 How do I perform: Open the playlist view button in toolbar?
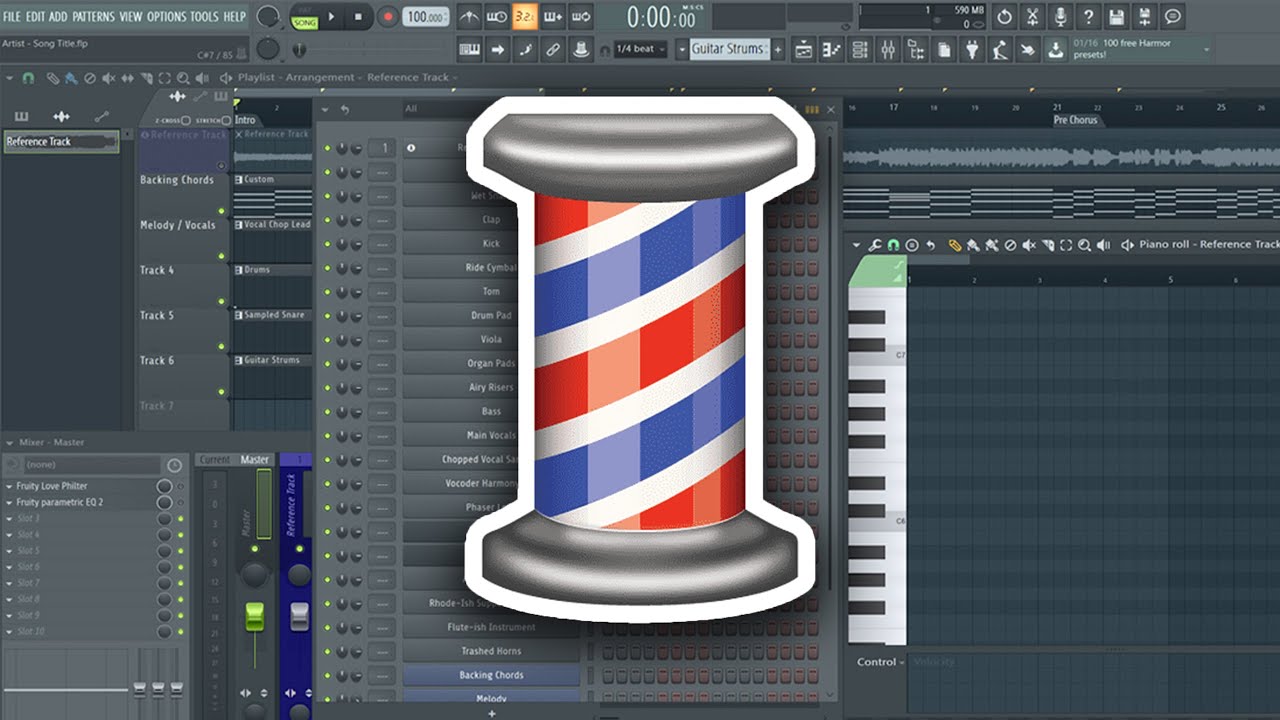tap(803, 49)
